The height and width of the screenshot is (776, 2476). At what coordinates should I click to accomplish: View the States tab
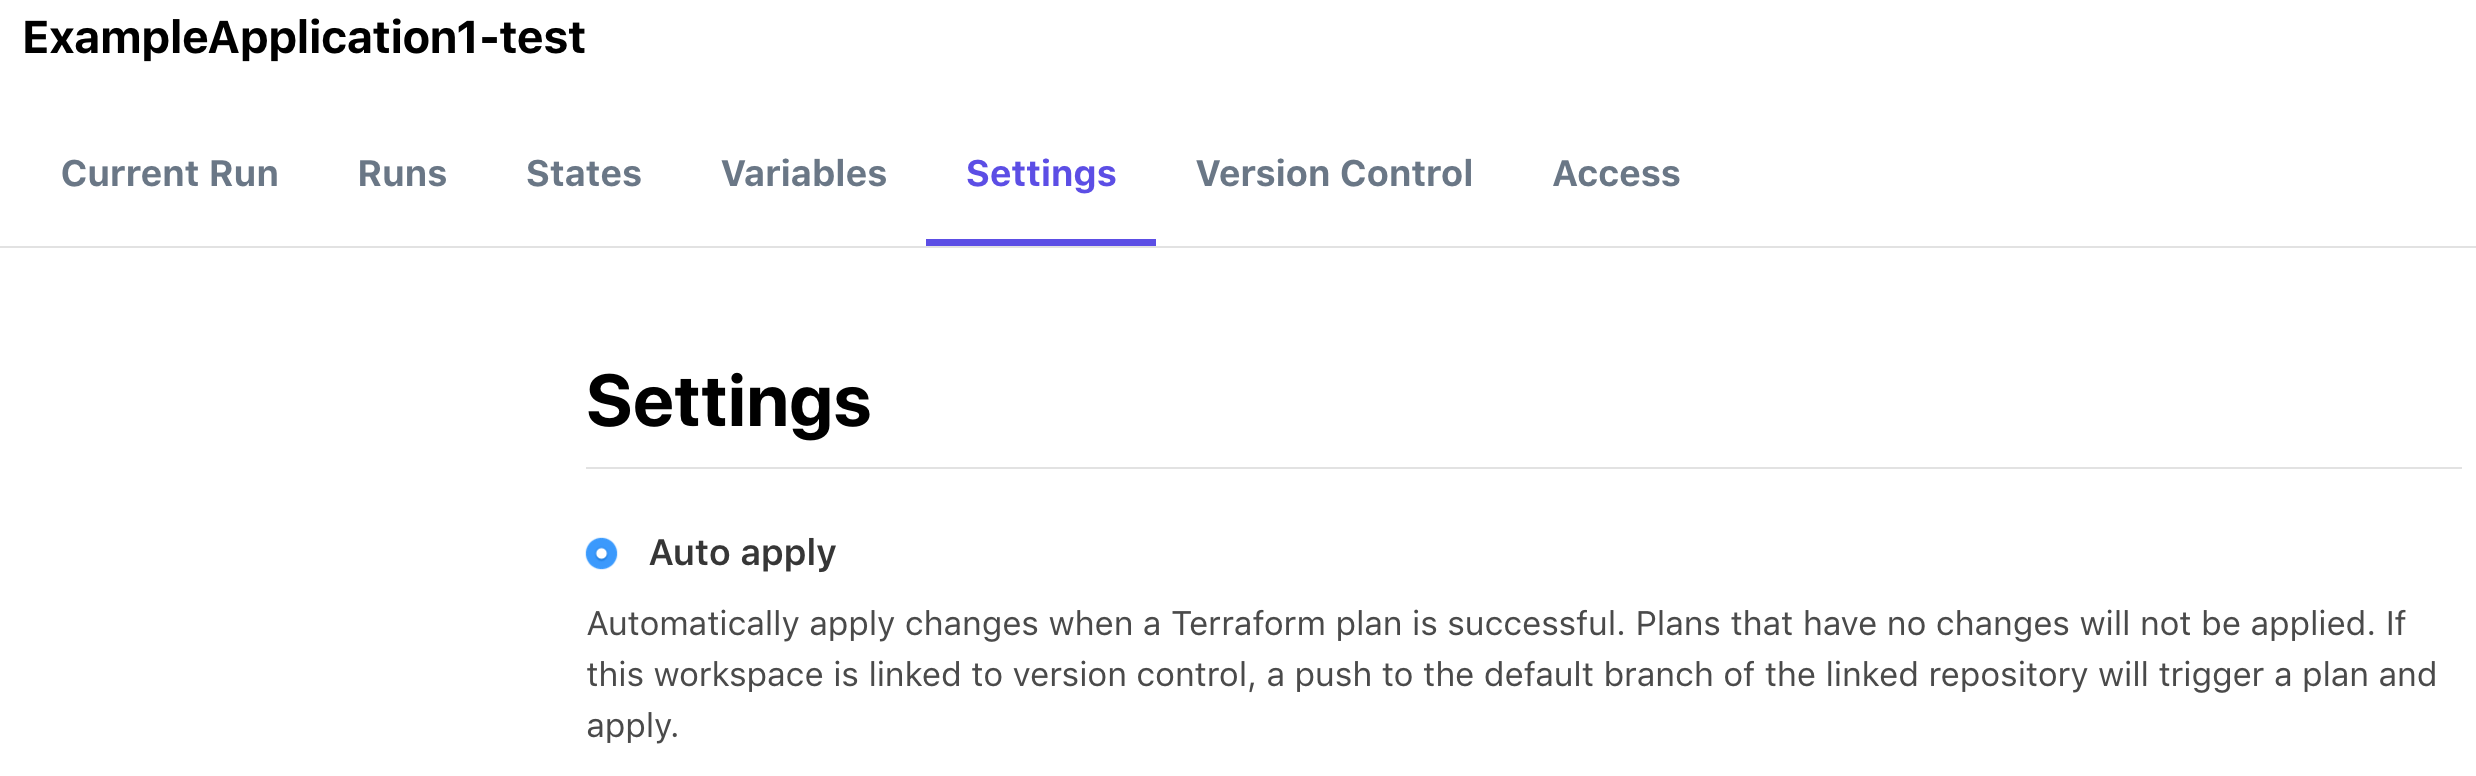coord(584,174)
